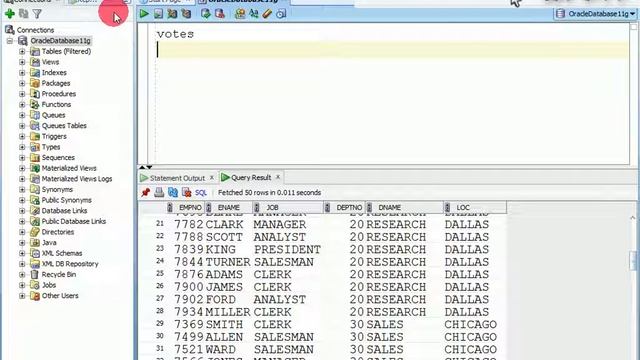Click the To Upper/Lower case icon
Screen dimensions: 640x360
pos(254,14)
